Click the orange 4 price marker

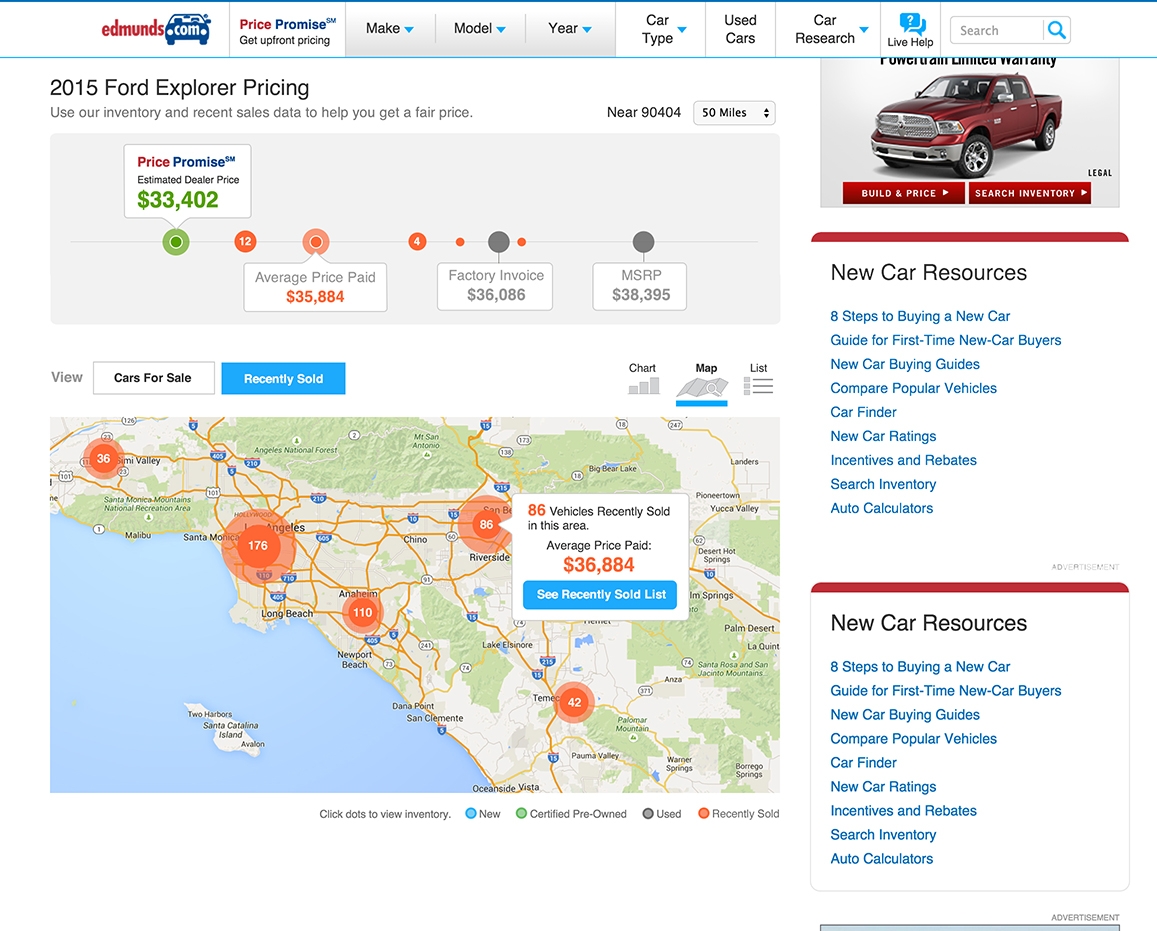click(x=417, y=241)
